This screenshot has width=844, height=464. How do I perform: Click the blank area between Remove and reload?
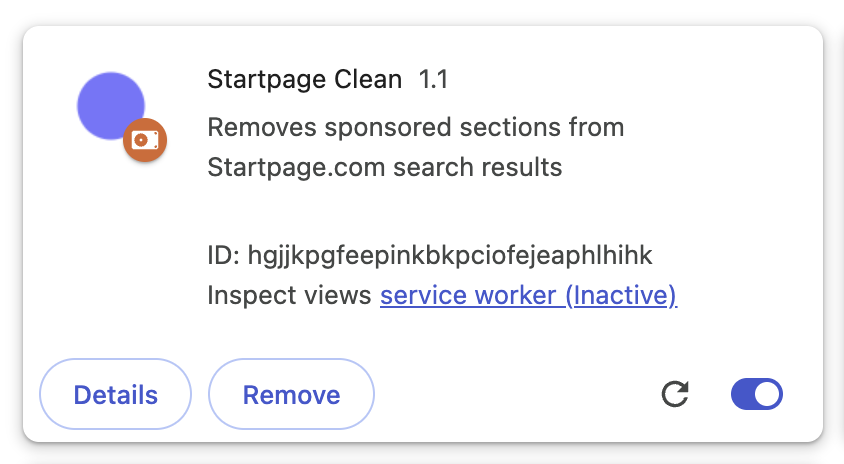pos(515,394)
